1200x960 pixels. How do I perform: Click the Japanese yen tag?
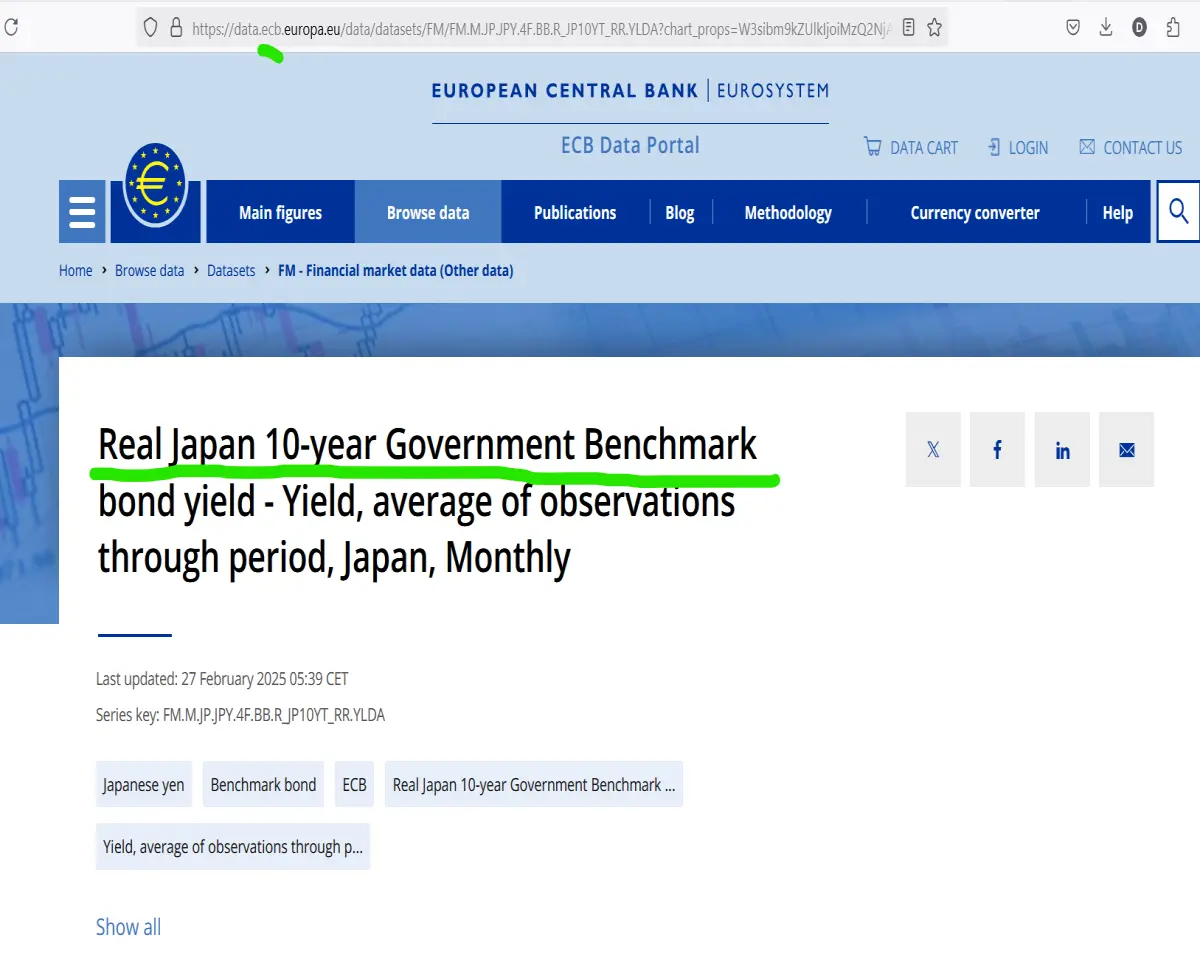click(x=144, y=784)
